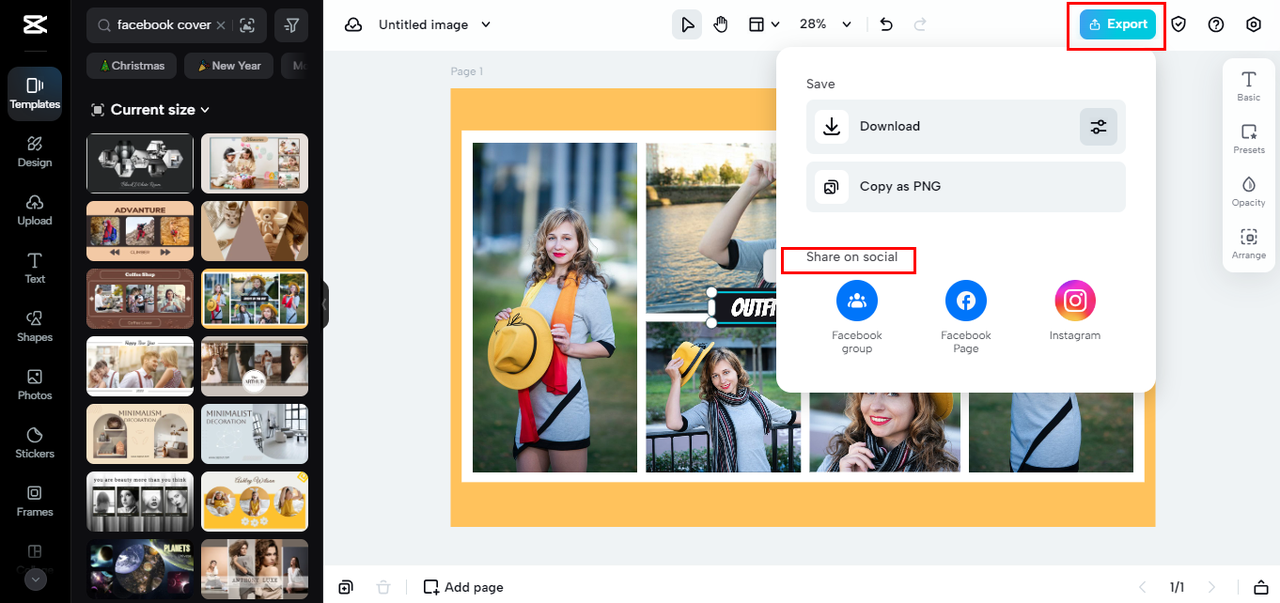Clear the search text with X
Viewport: 1280px width, 603px height.
click(x=220, y=25)
